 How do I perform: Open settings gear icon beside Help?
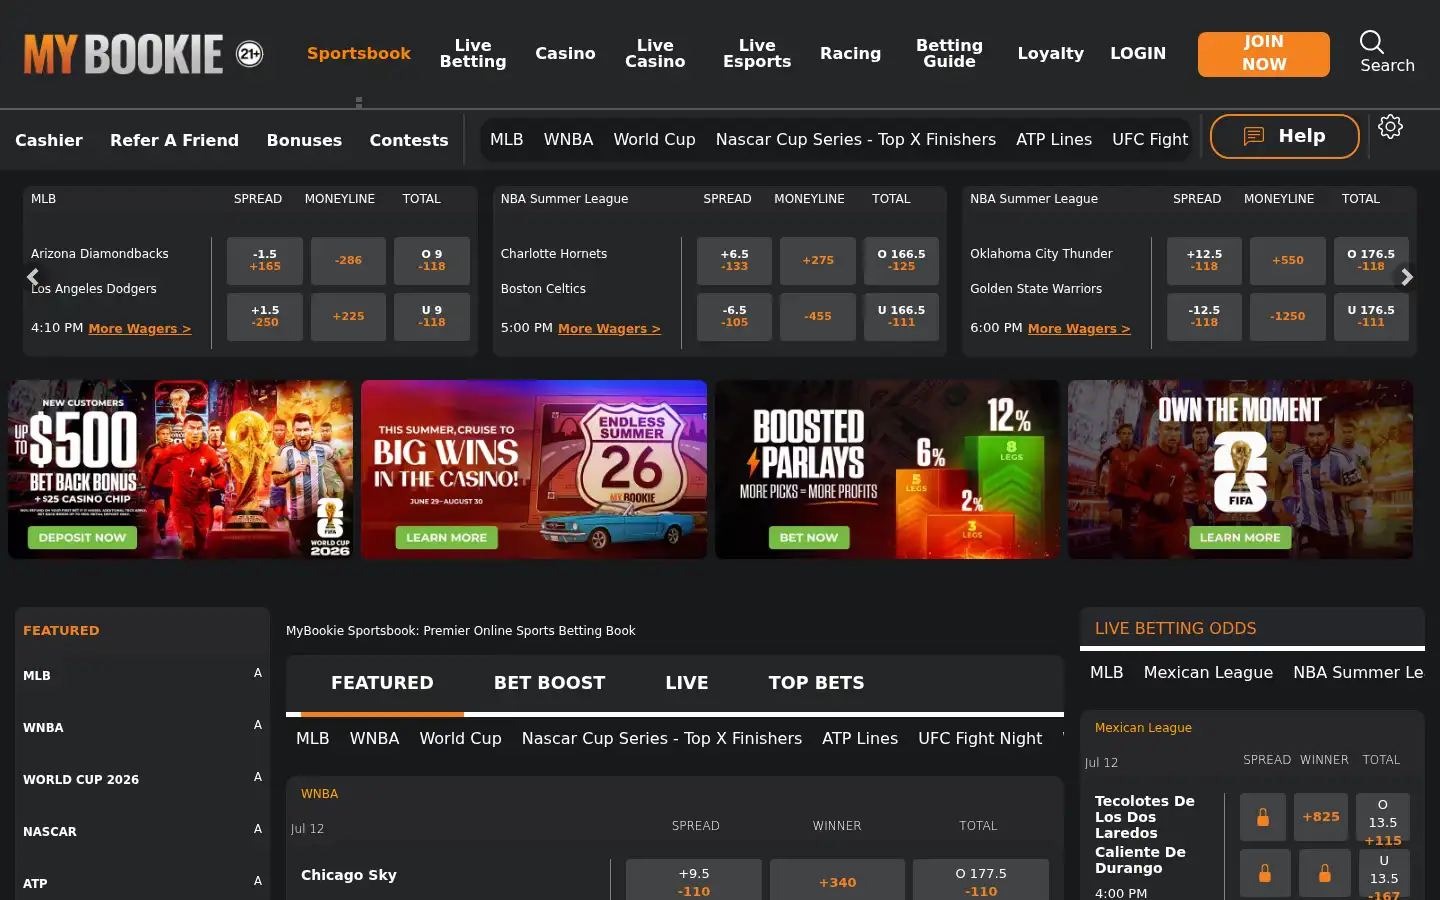[1390, 127]
